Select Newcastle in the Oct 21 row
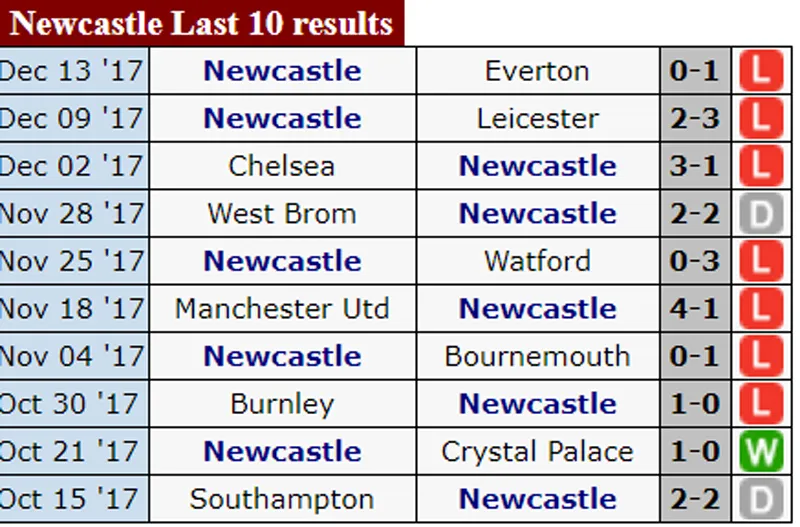Image resolution: width=800 pixels, height=527 pixels. point(282,452)
